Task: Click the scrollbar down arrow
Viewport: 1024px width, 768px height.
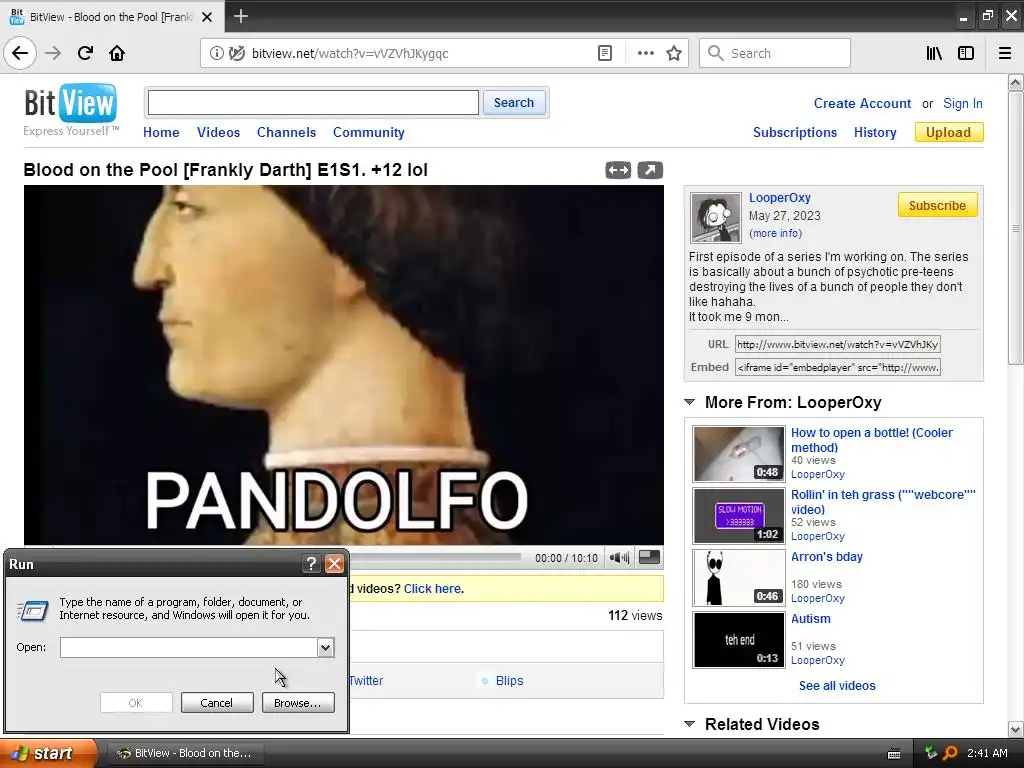Action: pyautogui.click(x=1015, y=729)
